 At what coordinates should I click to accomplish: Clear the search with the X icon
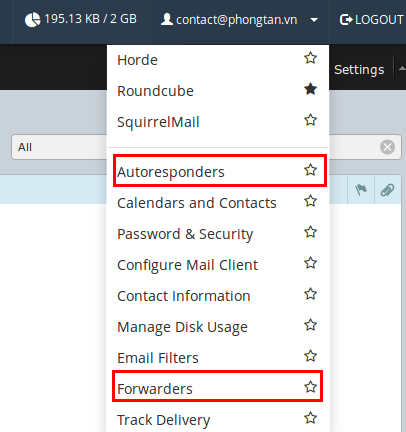tap(387, 147)
